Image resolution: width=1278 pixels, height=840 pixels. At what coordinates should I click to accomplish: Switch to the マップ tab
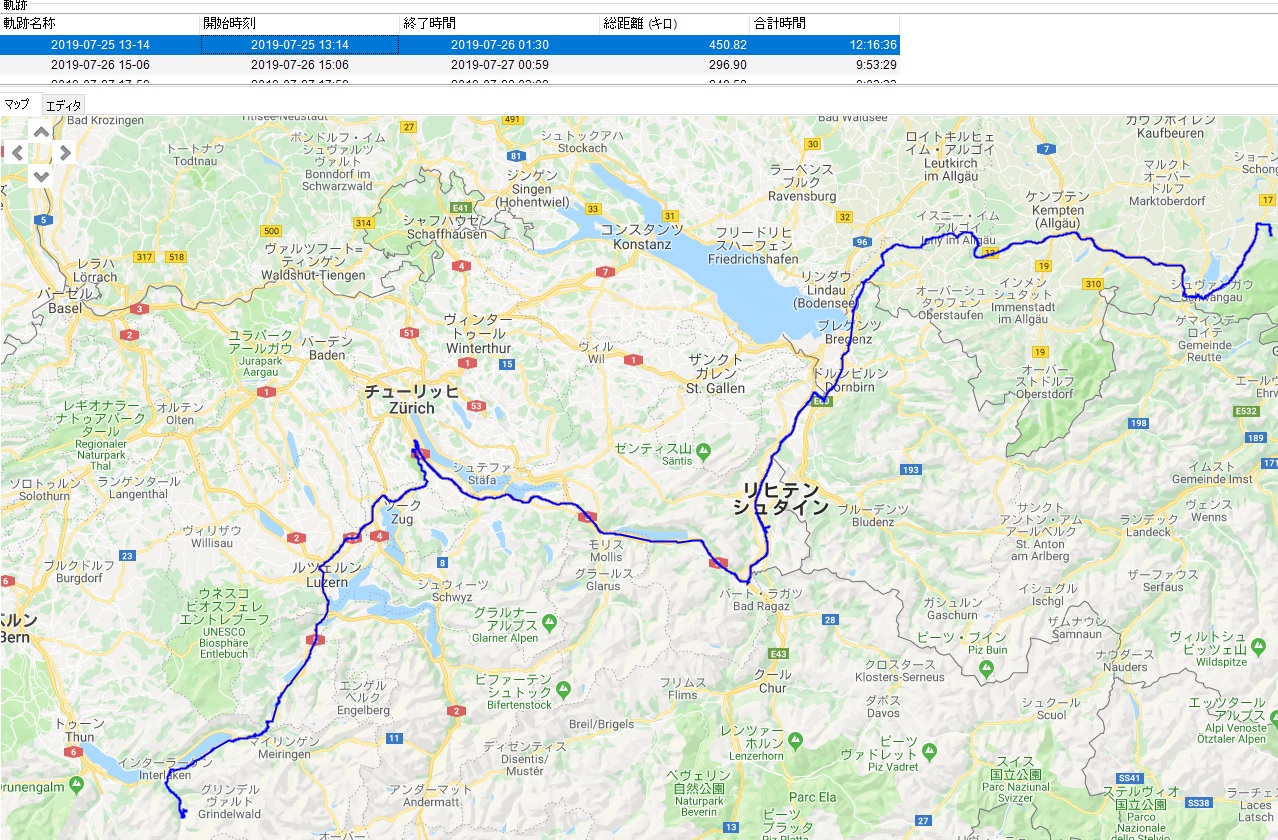tap(18, 104)
